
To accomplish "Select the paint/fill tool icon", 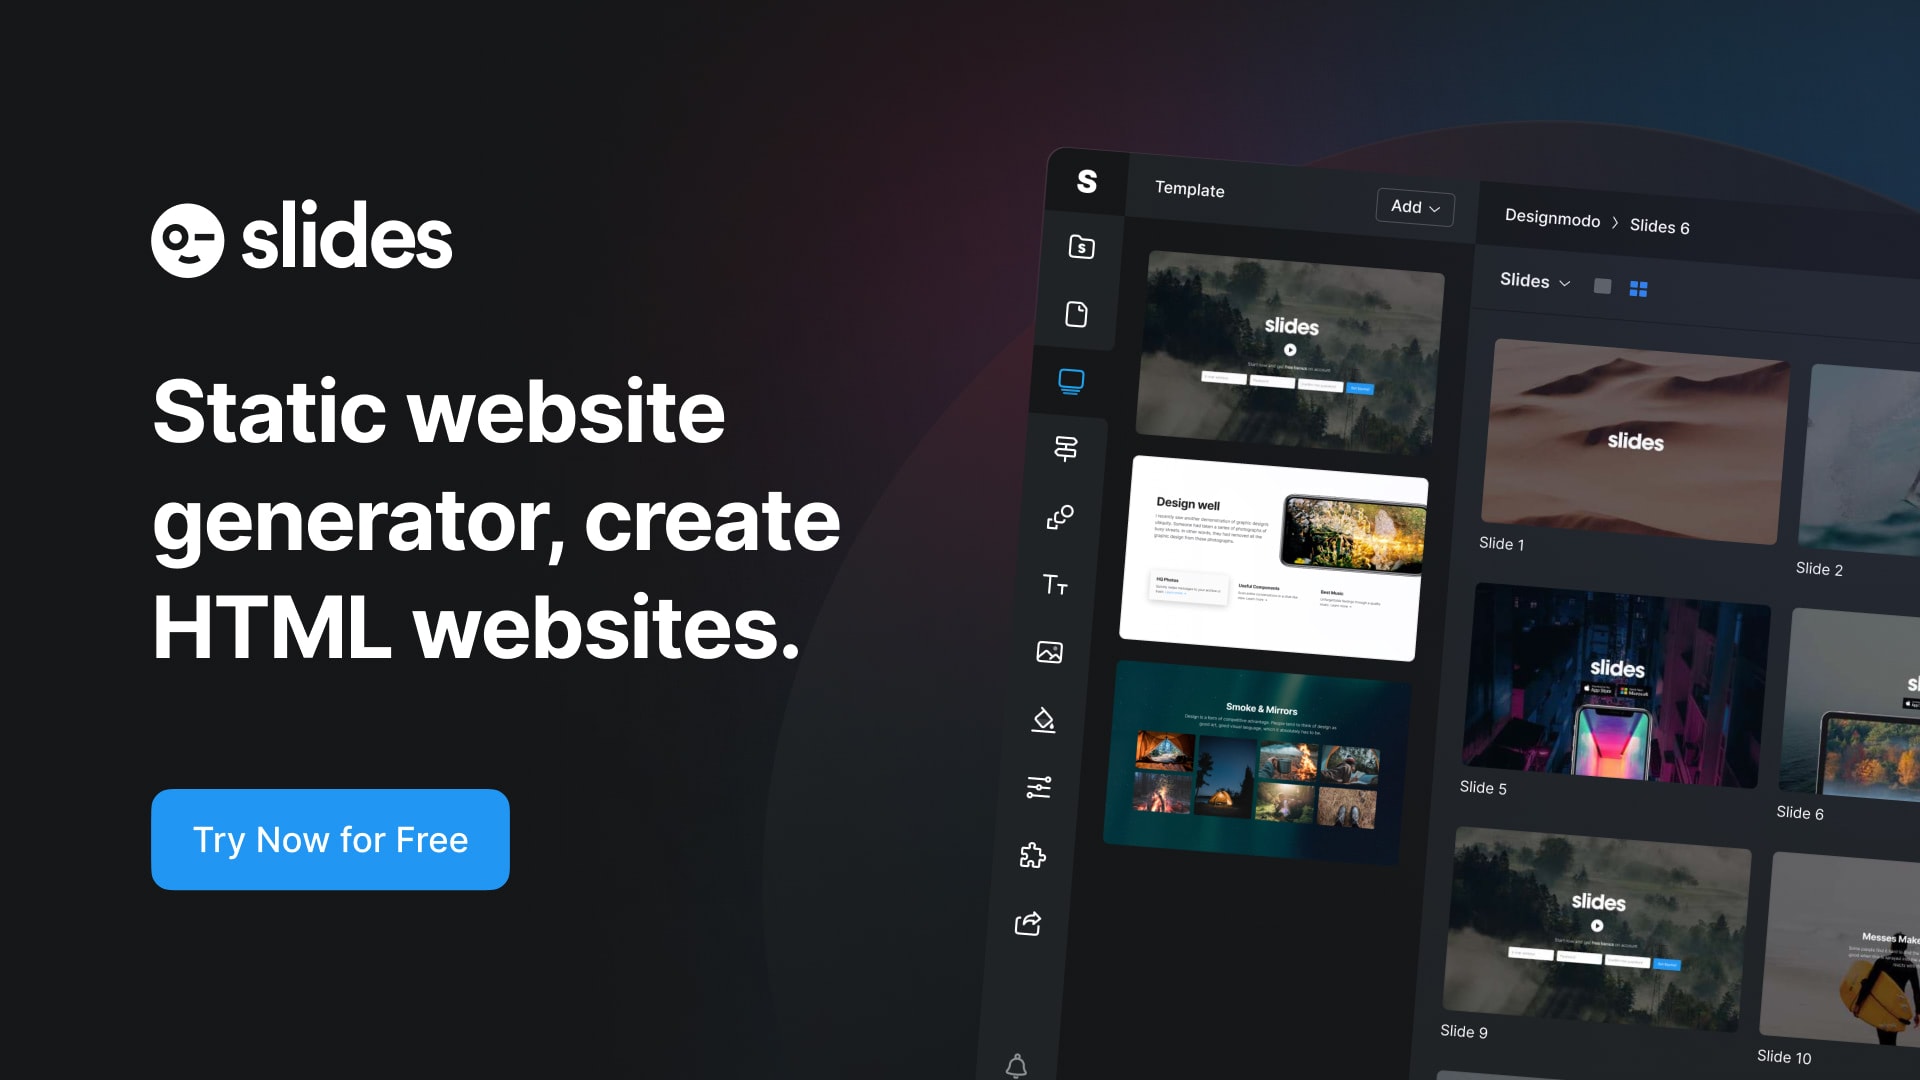I will pyautogui.click(x=1043, y=720).
